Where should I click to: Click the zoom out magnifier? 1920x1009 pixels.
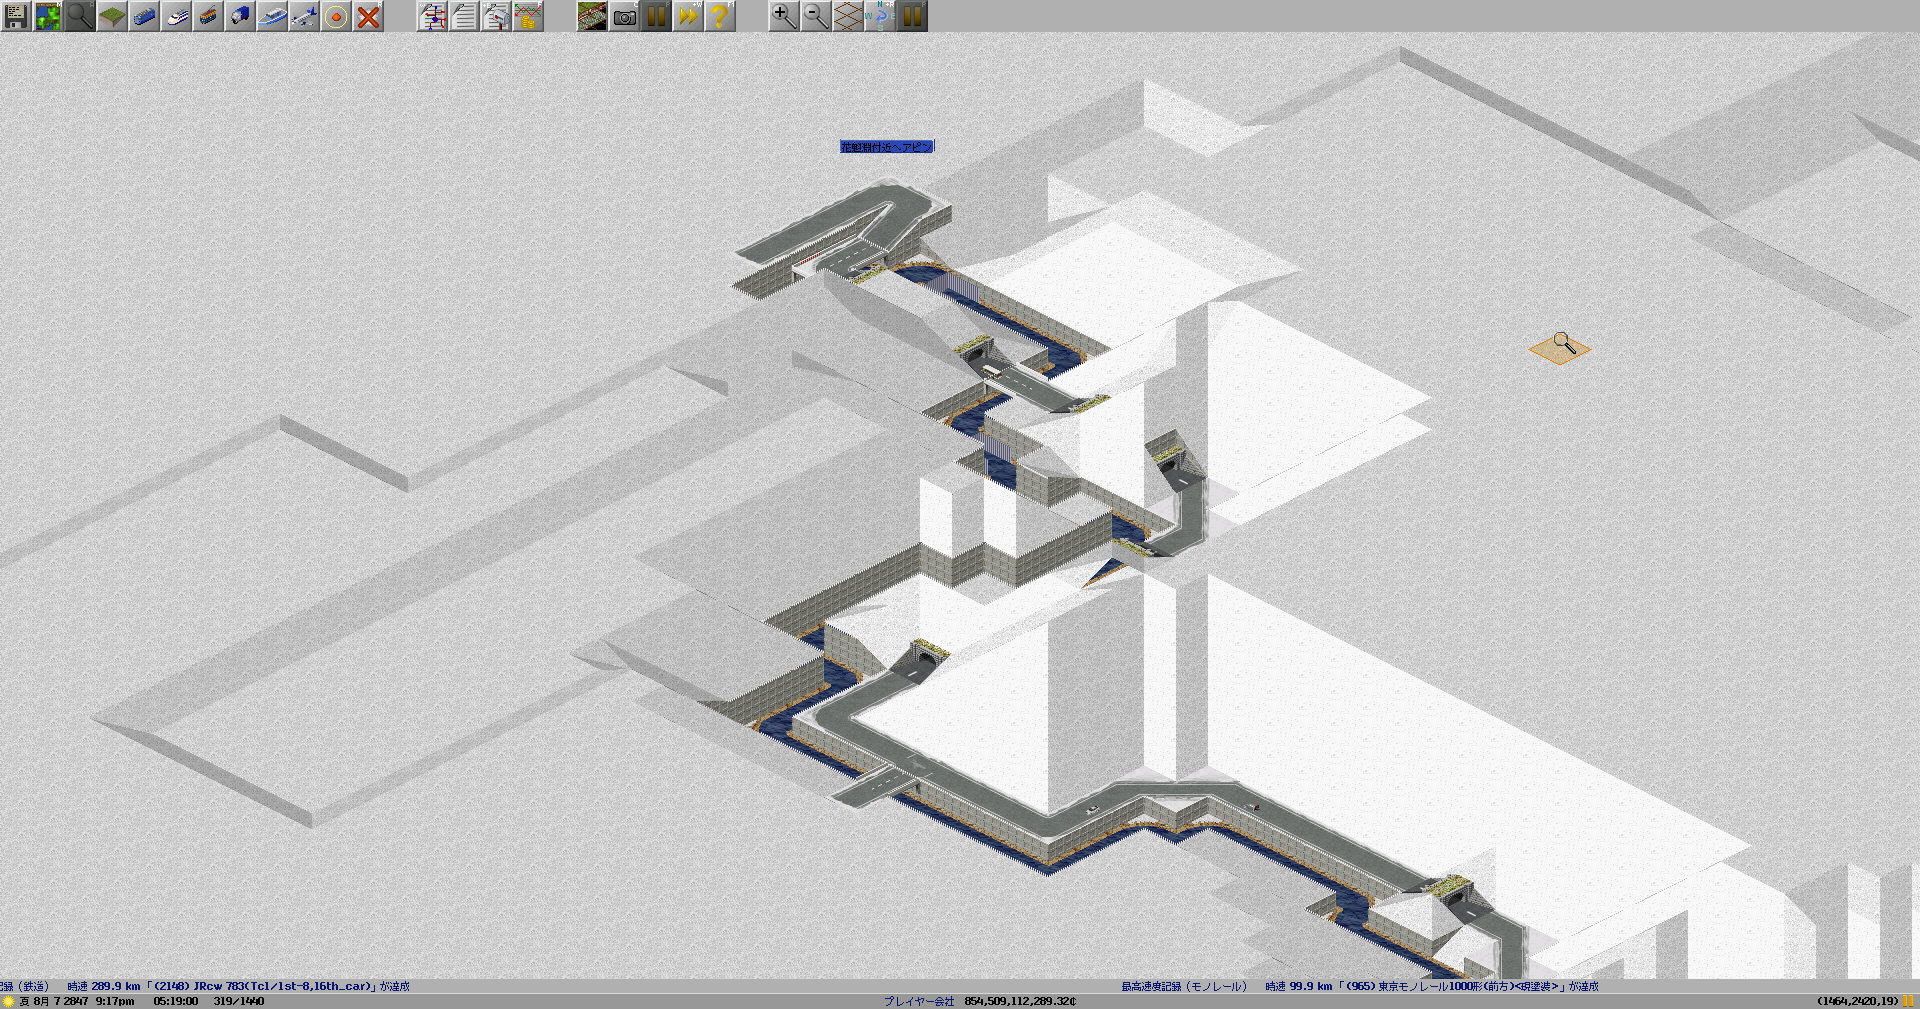tap(816, 16)
